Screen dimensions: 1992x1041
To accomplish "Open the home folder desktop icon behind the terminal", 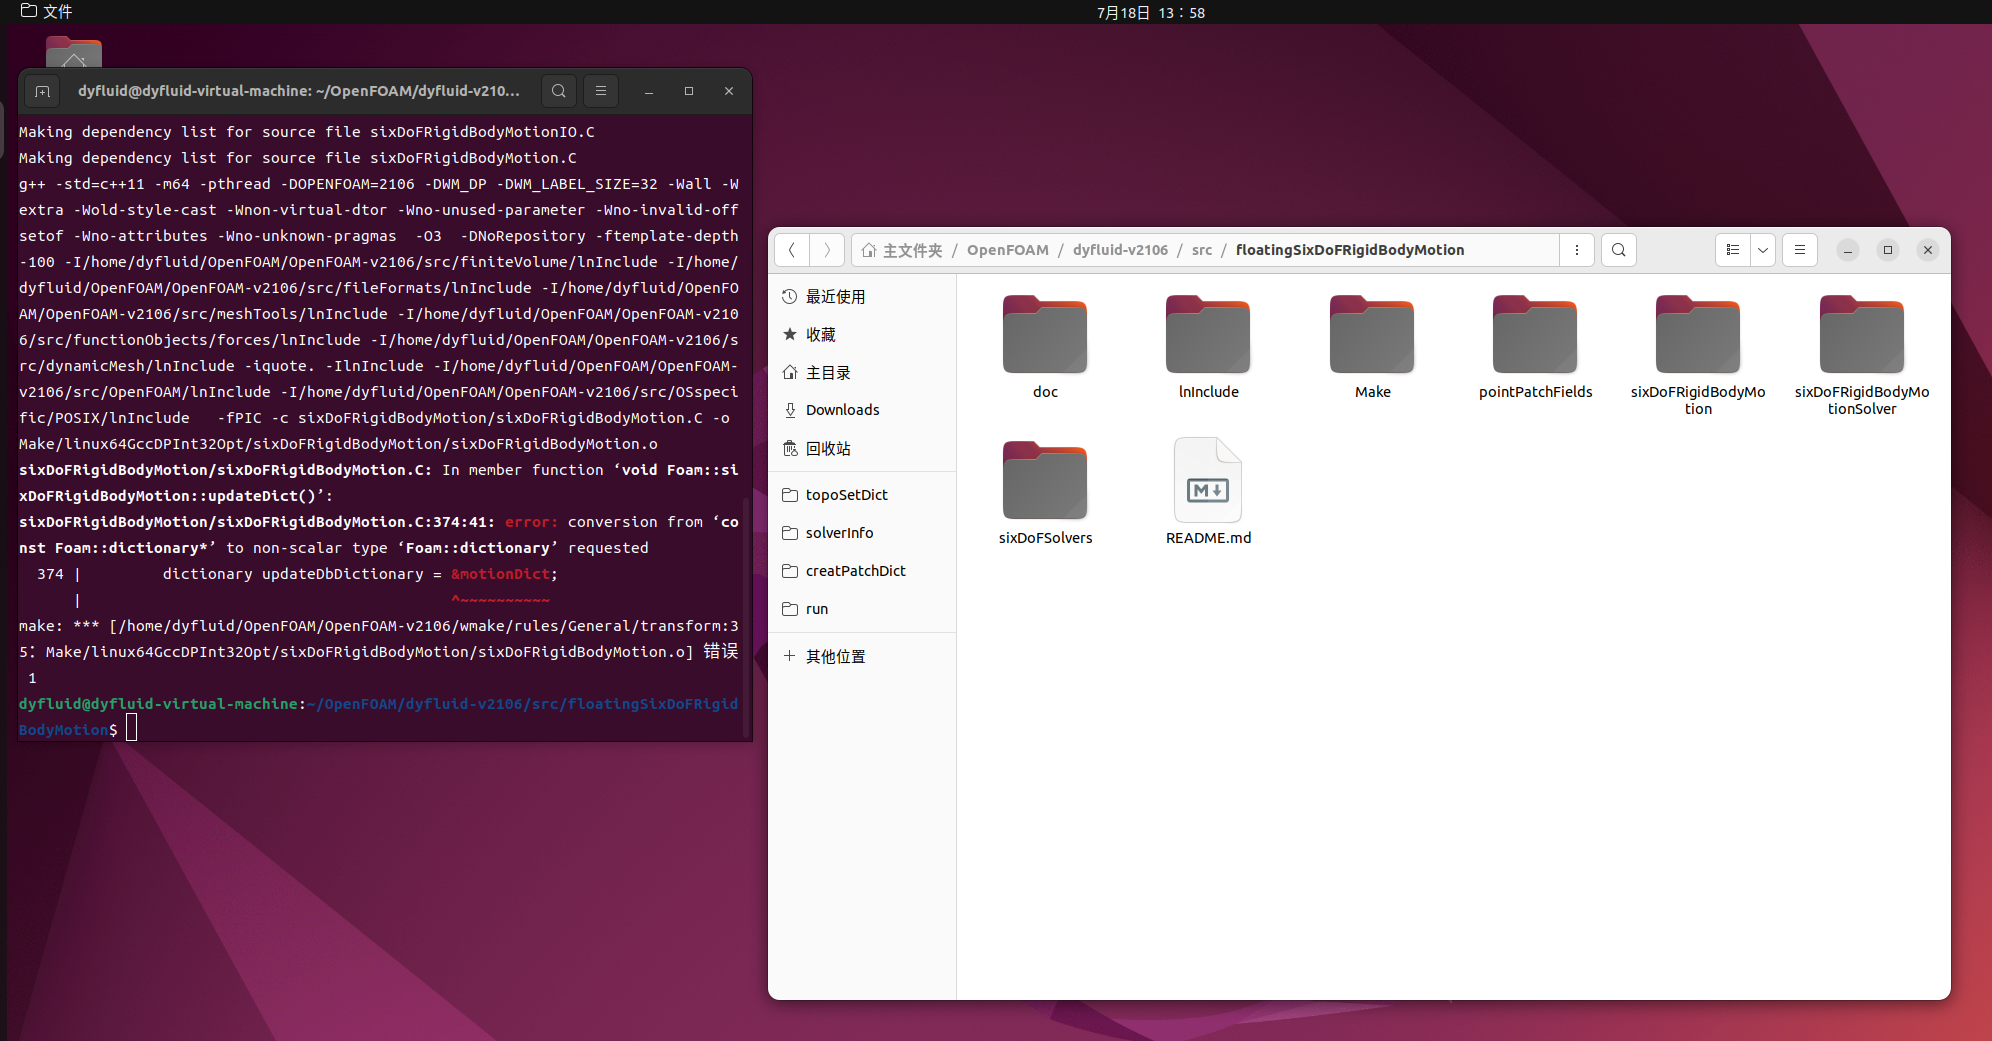I will click(x=74, y=52).
